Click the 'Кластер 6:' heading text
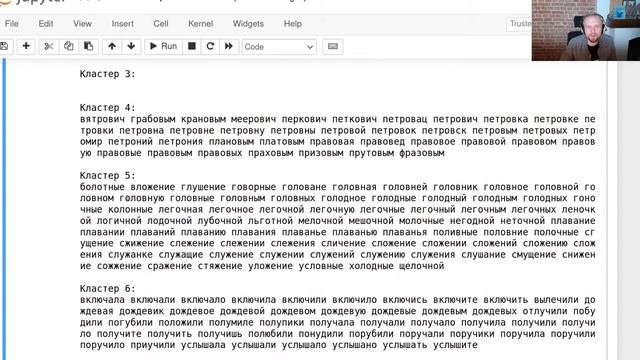This screenshot has width=640, height=360. coord(107,289)
